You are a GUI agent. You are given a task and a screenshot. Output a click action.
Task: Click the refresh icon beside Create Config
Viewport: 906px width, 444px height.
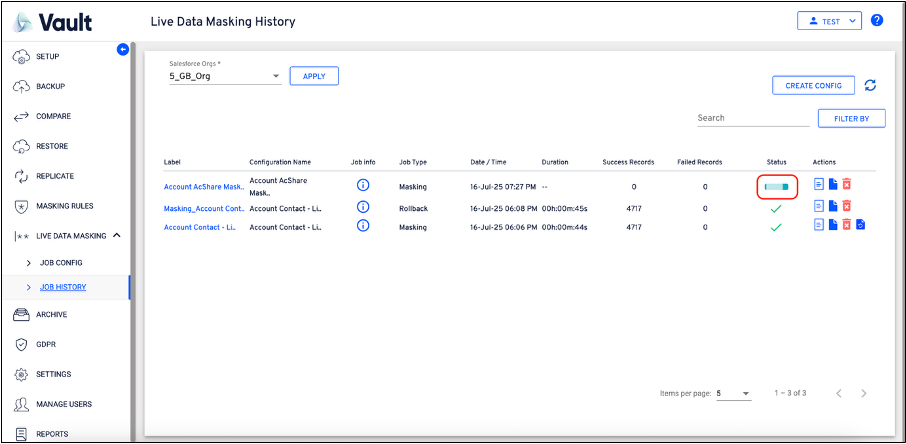(870, 86)
